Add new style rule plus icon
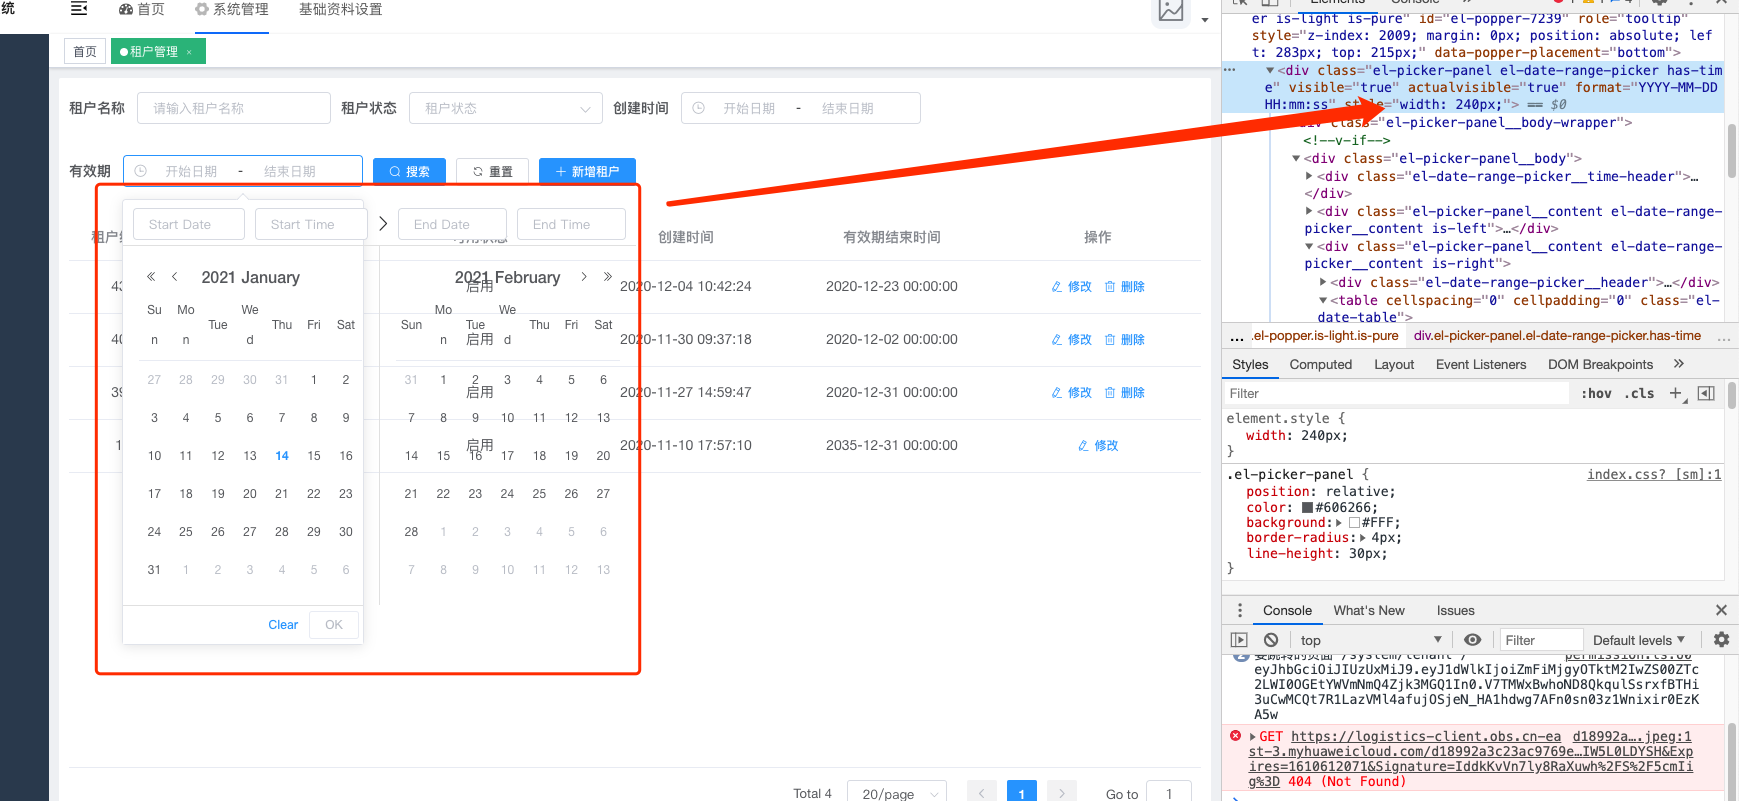Screen dimensions: 1739x801 pyautogui.click(x=1676, y=393)
